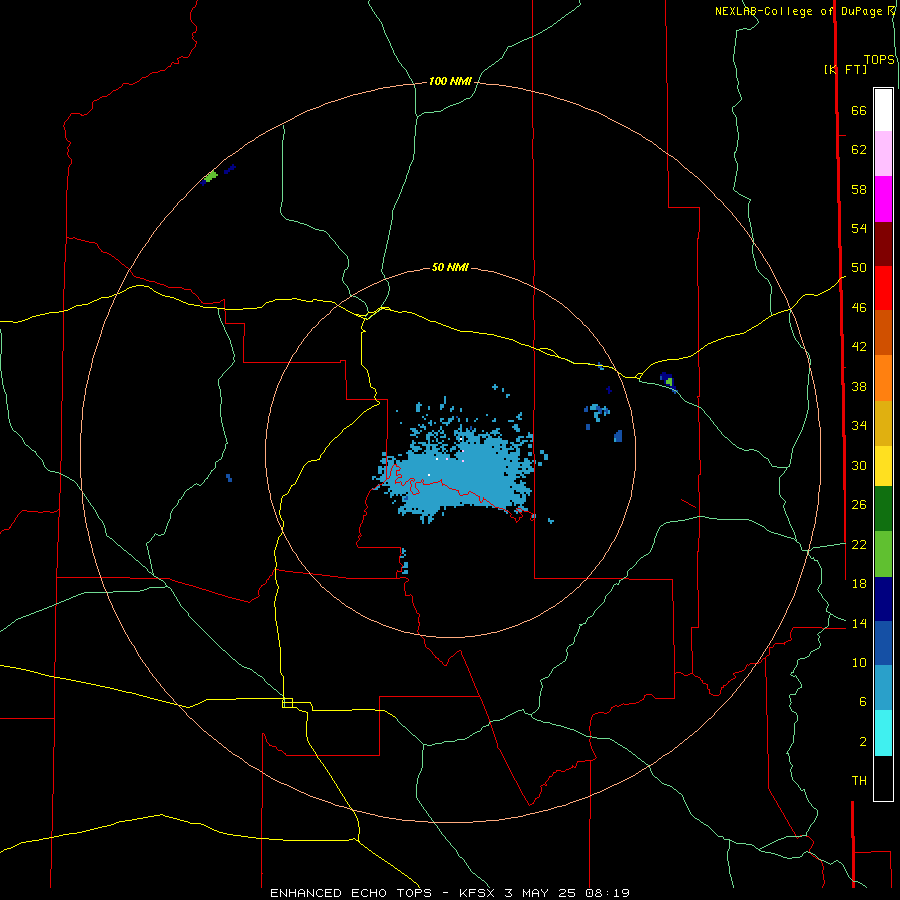
Task: Click the 'TOPS' legend heading
Action: click(x=879, y=59)
